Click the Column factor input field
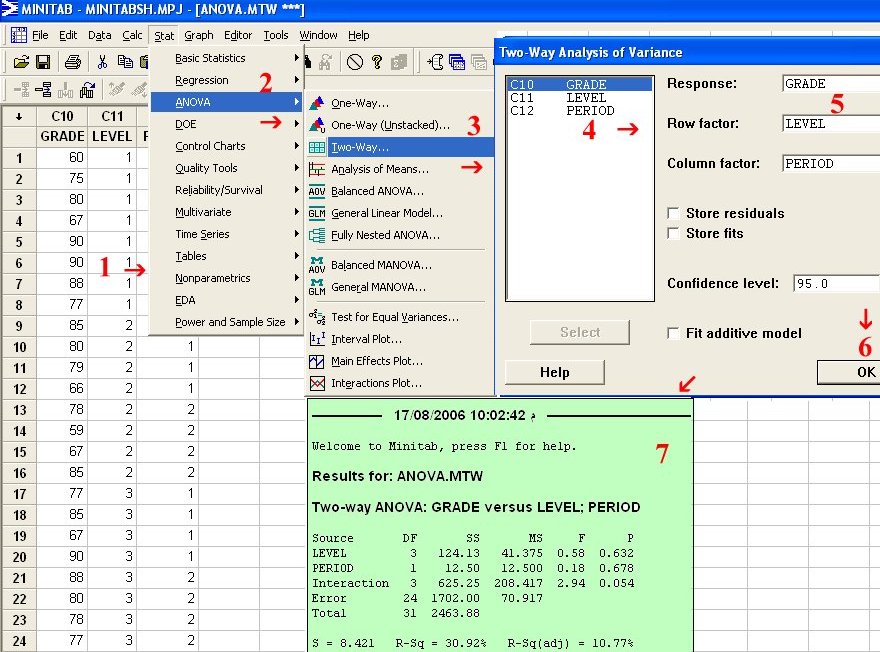This screenshot has width=880, height=652. point(831,163)
